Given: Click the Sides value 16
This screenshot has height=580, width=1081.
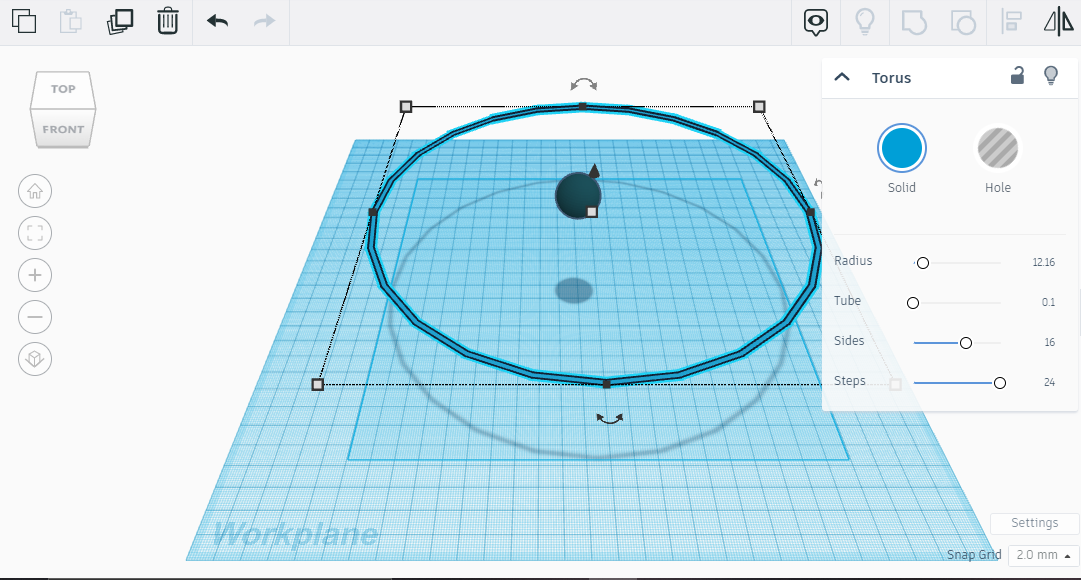Looking at the screenshot, I should click(x=1049, y=343).
